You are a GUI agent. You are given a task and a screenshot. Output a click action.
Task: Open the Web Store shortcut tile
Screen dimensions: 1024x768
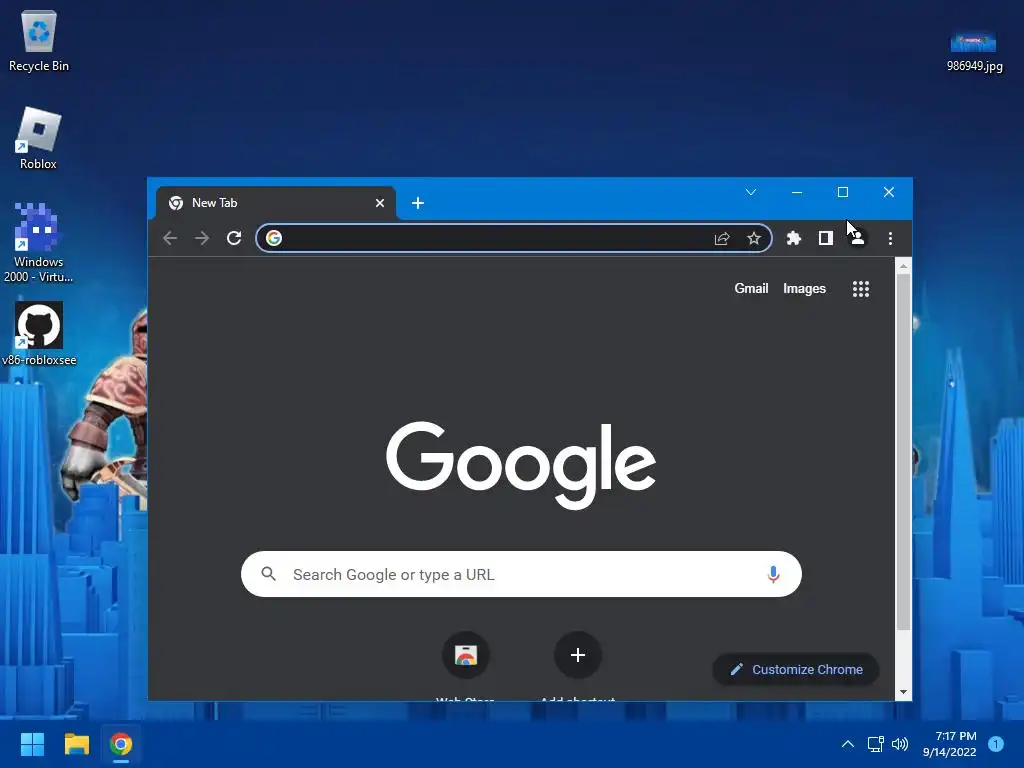pyautogui.click(x=466, y=655)
